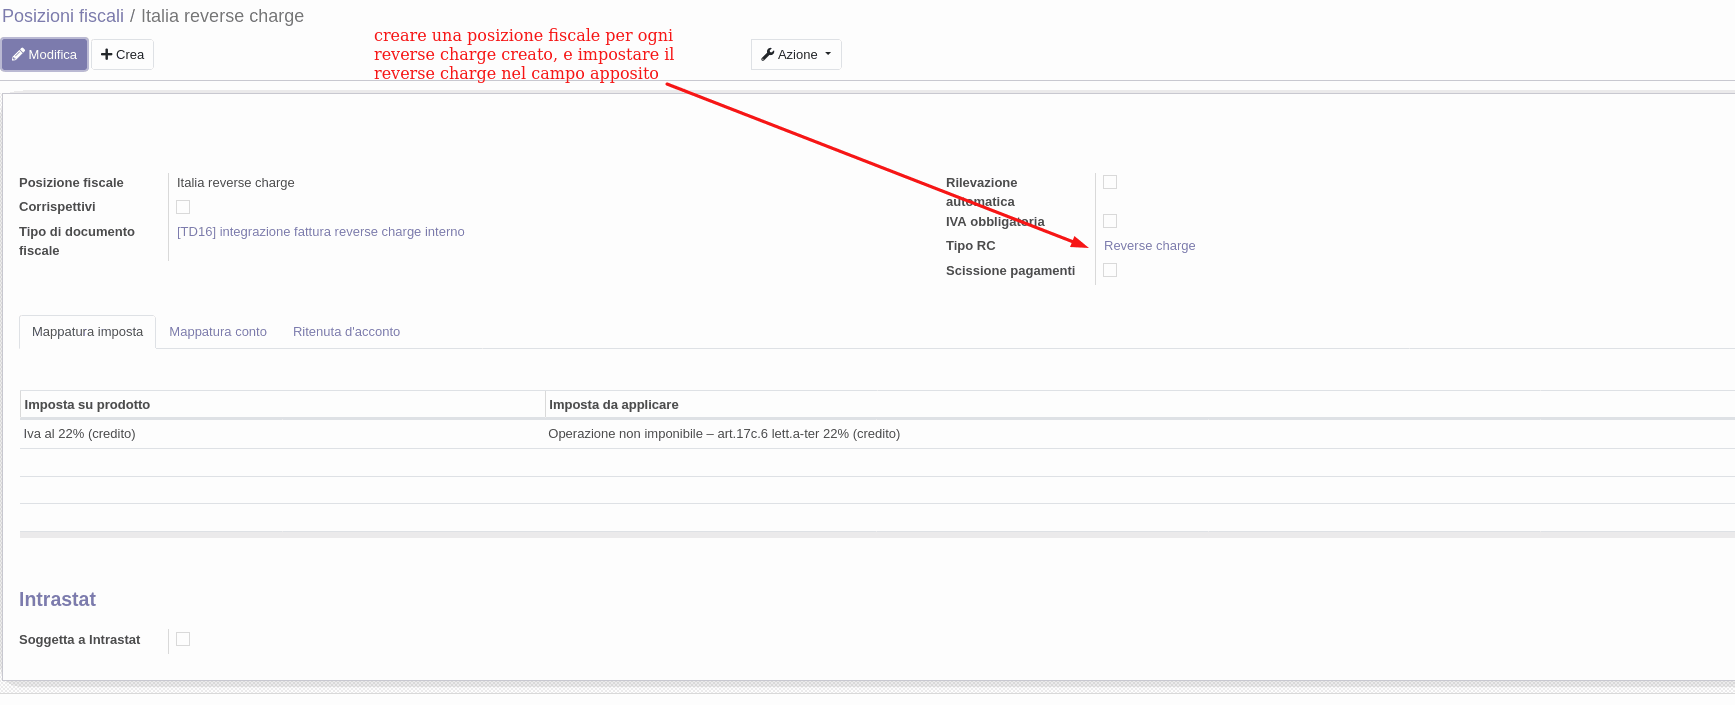This screenshot has width=1735, height=705.
Task: Click the Operazione non imponibile tax cell
Action: 723,434
